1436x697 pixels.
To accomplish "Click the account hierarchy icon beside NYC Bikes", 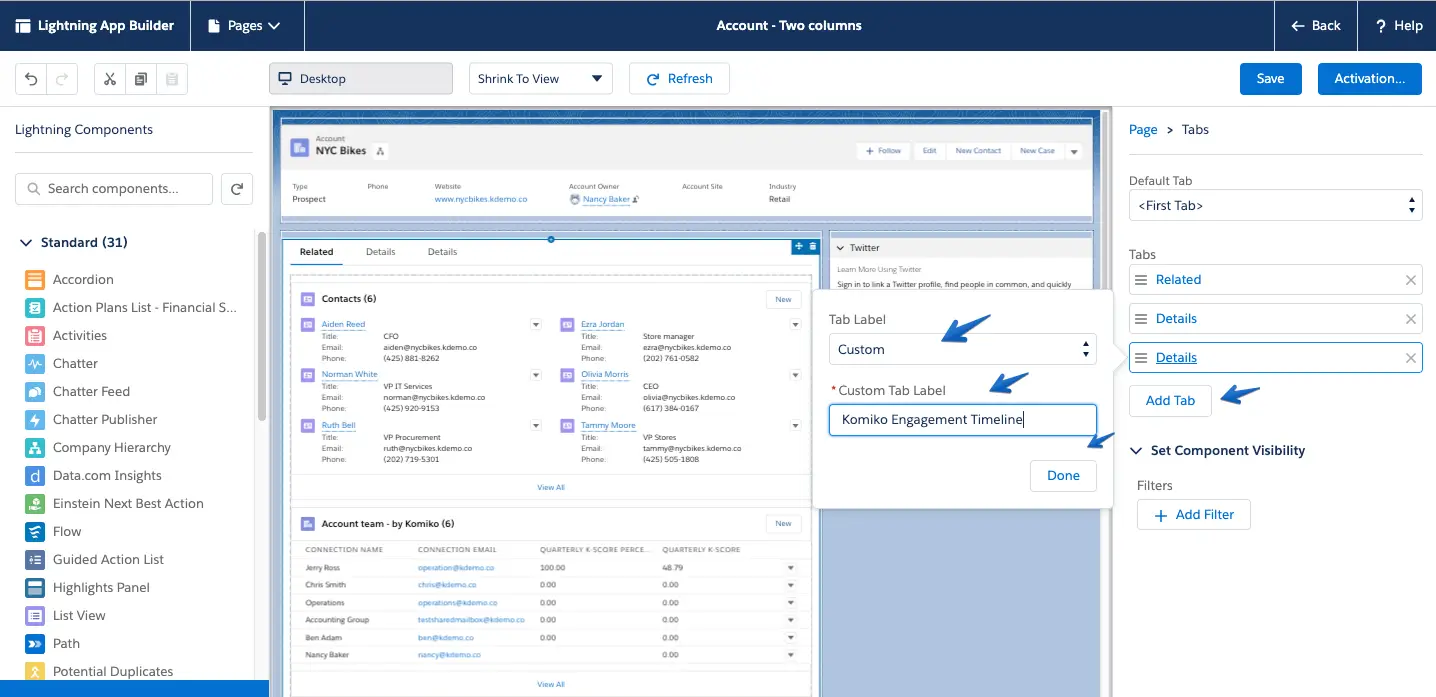I will (381, 151).
